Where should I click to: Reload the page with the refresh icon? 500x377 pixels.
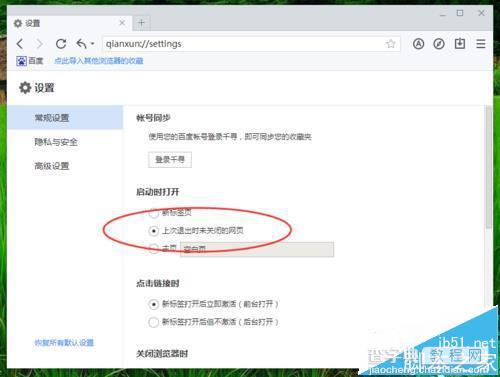[61, 44]
